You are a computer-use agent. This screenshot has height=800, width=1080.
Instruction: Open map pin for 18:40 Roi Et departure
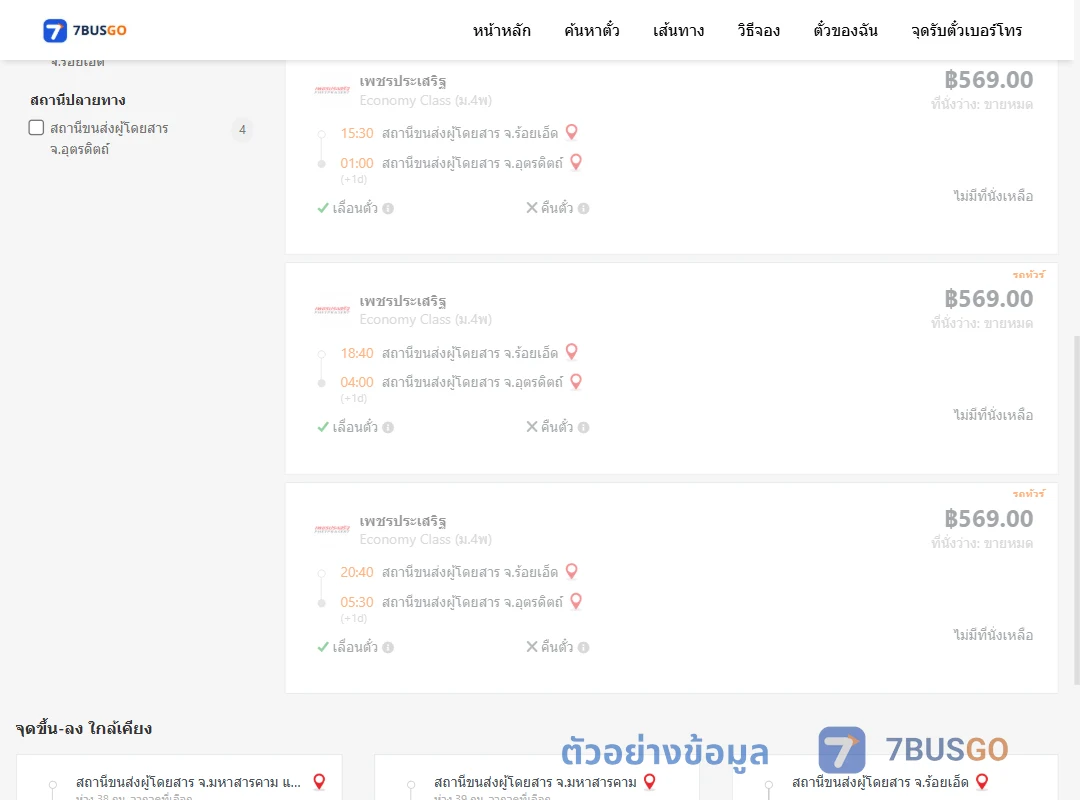coord(572,351)
